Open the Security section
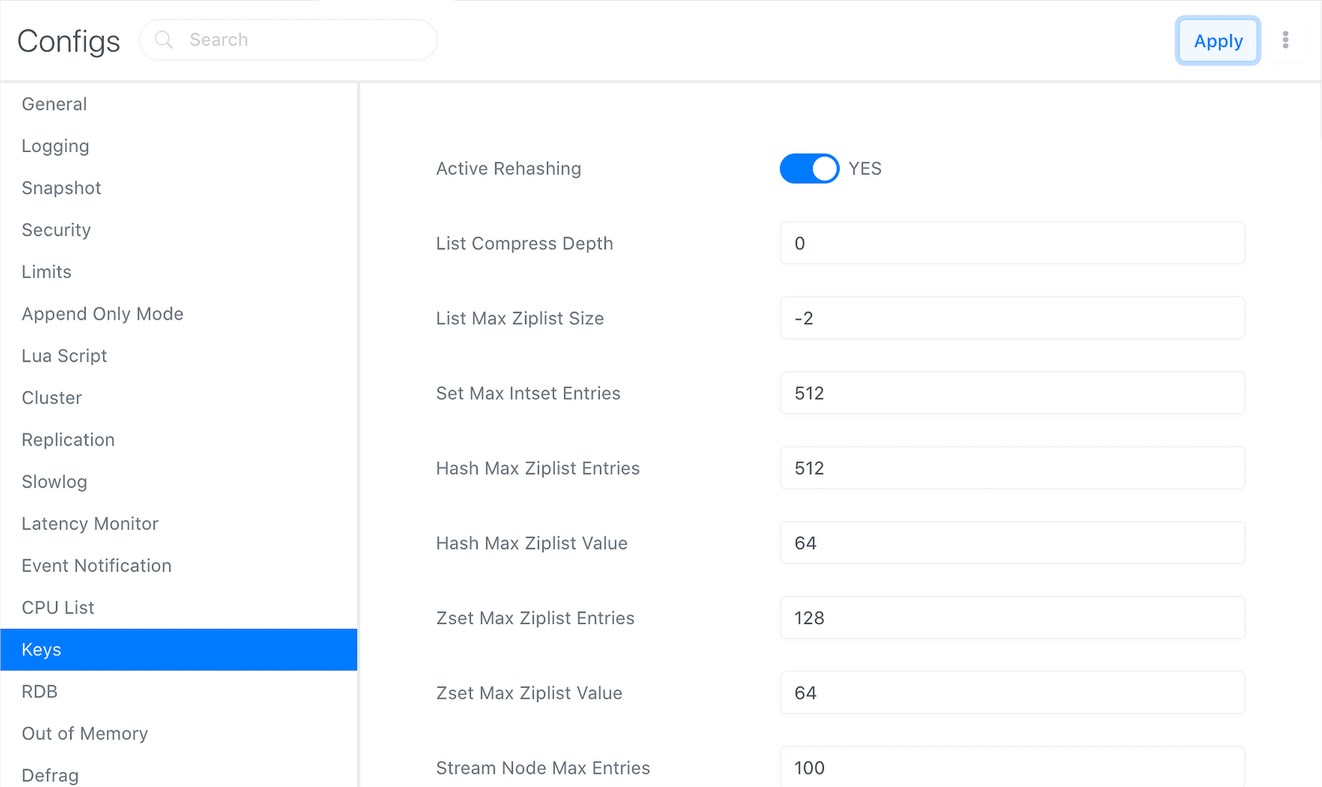This screenshot has height=787, width=1322. [56, 230]
